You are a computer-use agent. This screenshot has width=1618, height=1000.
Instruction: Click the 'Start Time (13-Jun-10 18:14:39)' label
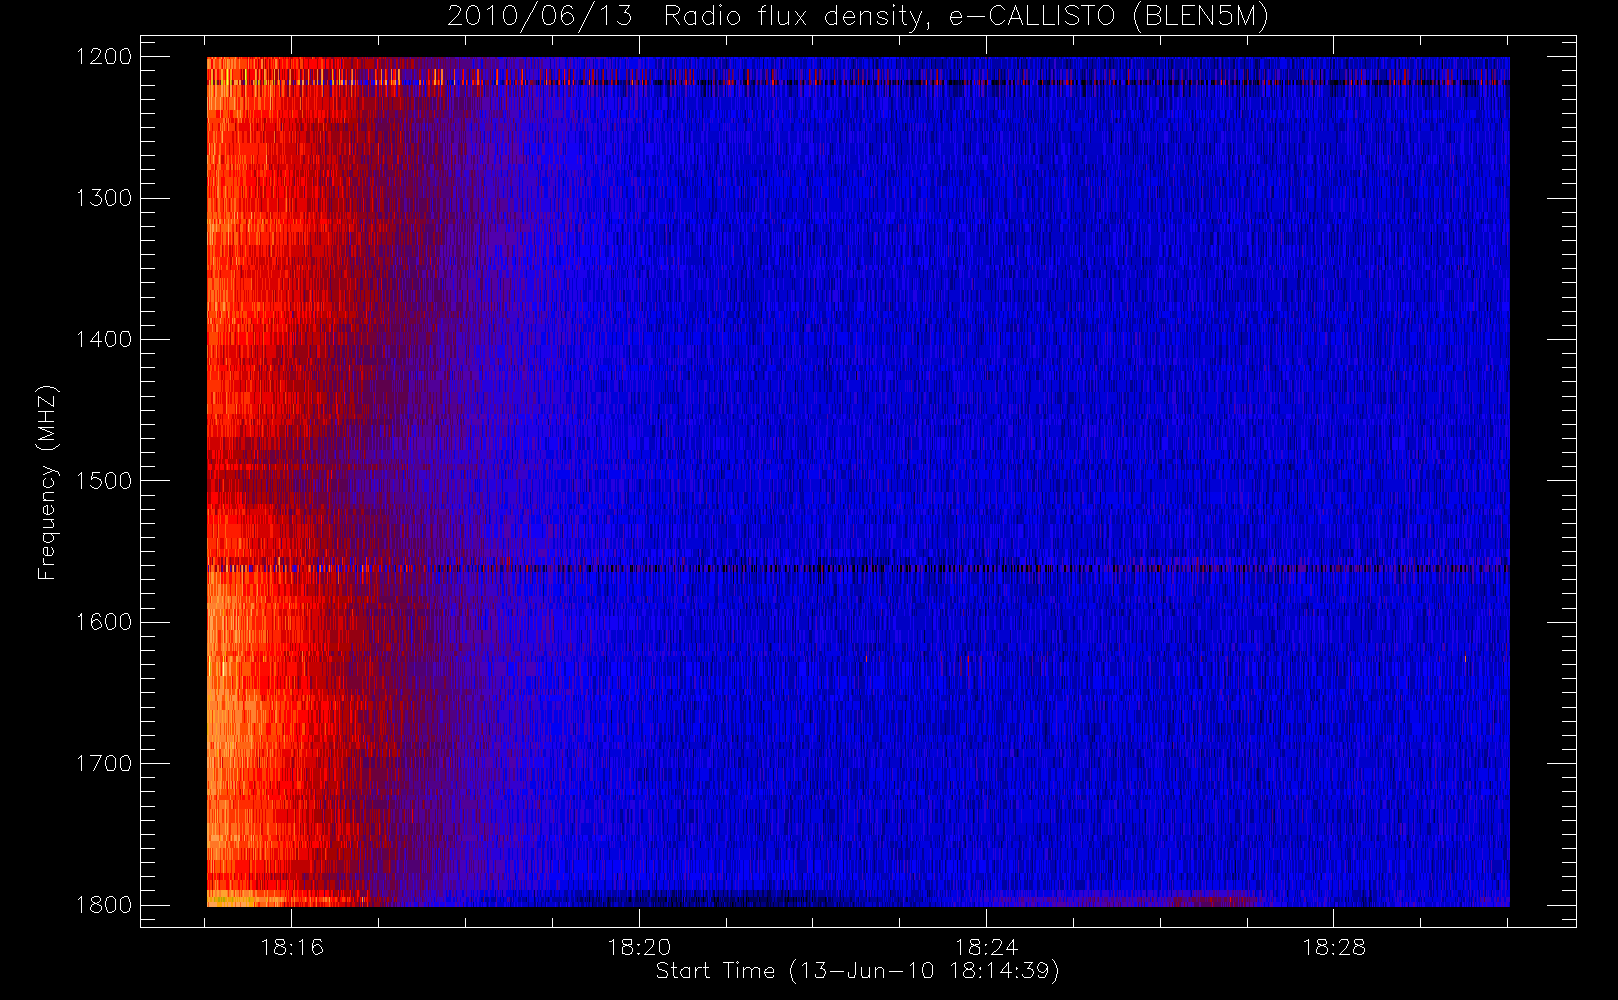858,971
